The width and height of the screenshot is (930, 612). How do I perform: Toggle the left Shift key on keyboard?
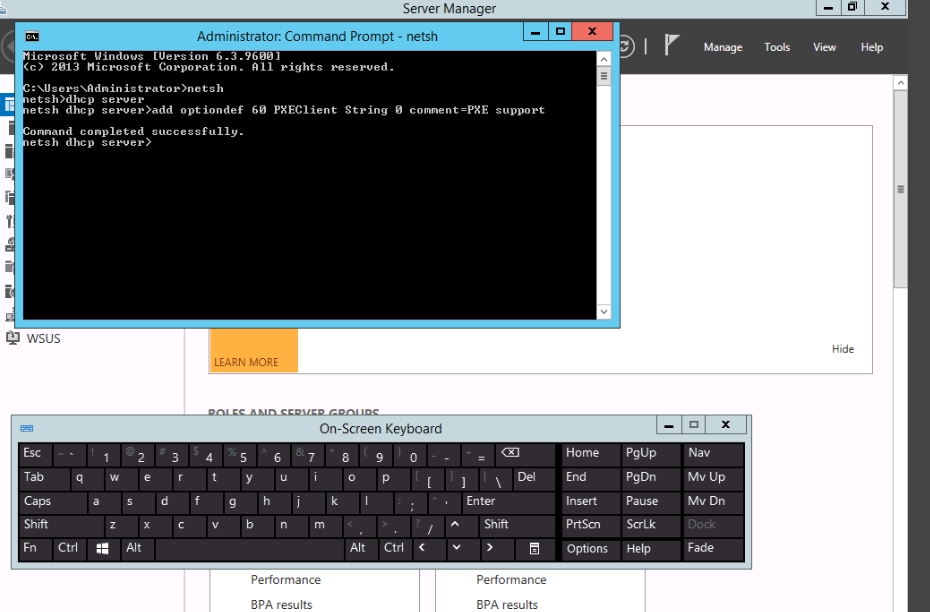[x=61, y=525]
